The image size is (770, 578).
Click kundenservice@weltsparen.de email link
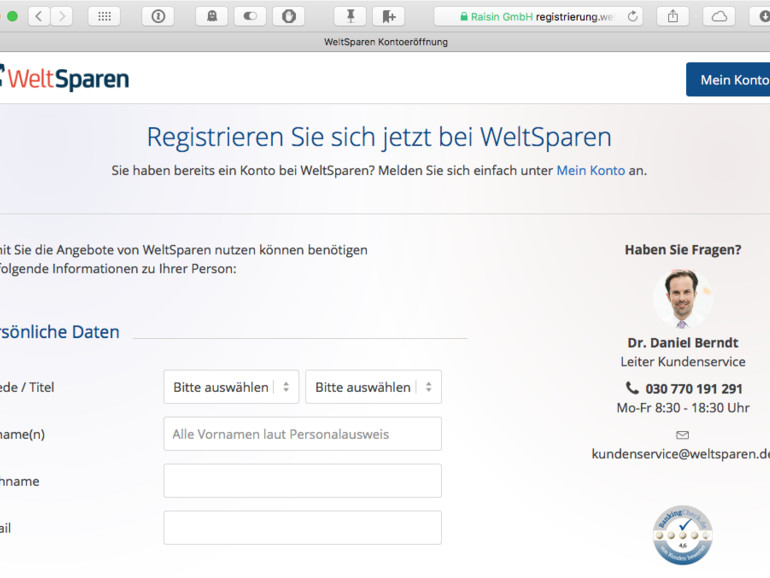coord(681,454)
